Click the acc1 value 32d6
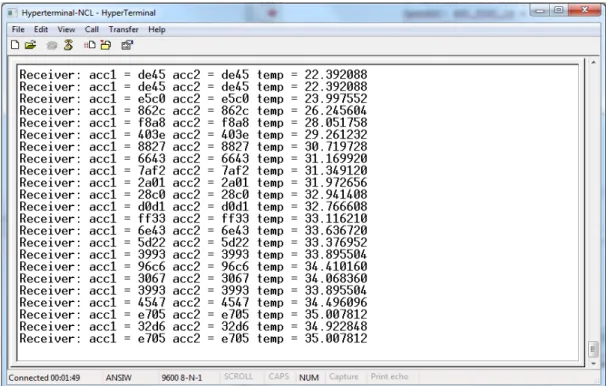606x386 pixels. click(152, 326)
